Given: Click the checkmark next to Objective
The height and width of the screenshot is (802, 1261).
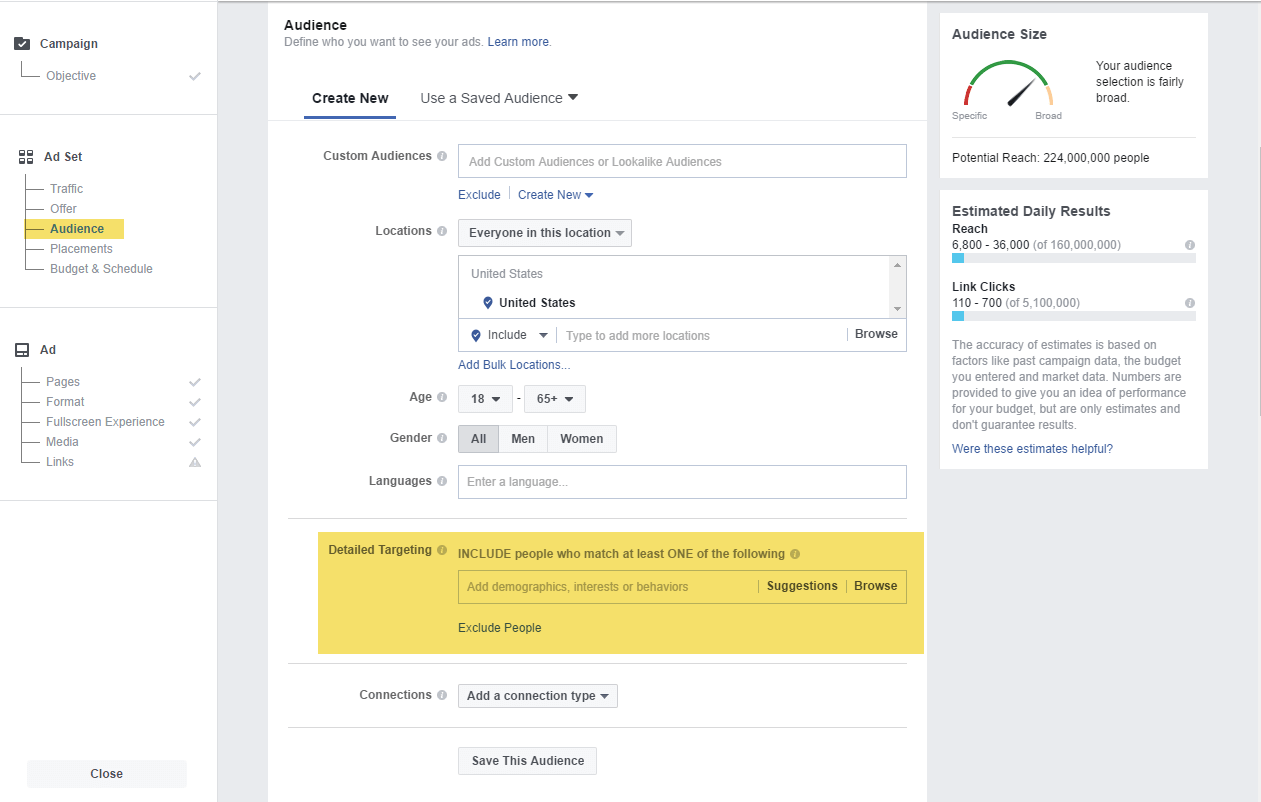Looking at the screenshot, I should coord(195,75).
